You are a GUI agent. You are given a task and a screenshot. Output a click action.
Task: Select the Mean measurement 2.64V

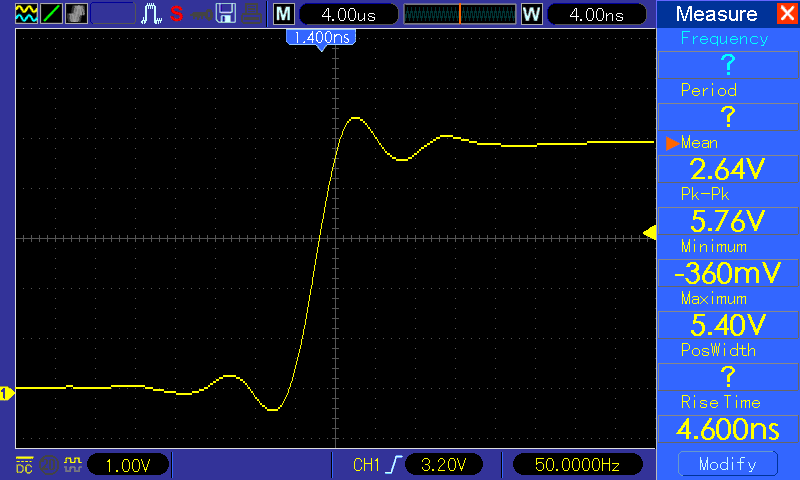point(728,169)
